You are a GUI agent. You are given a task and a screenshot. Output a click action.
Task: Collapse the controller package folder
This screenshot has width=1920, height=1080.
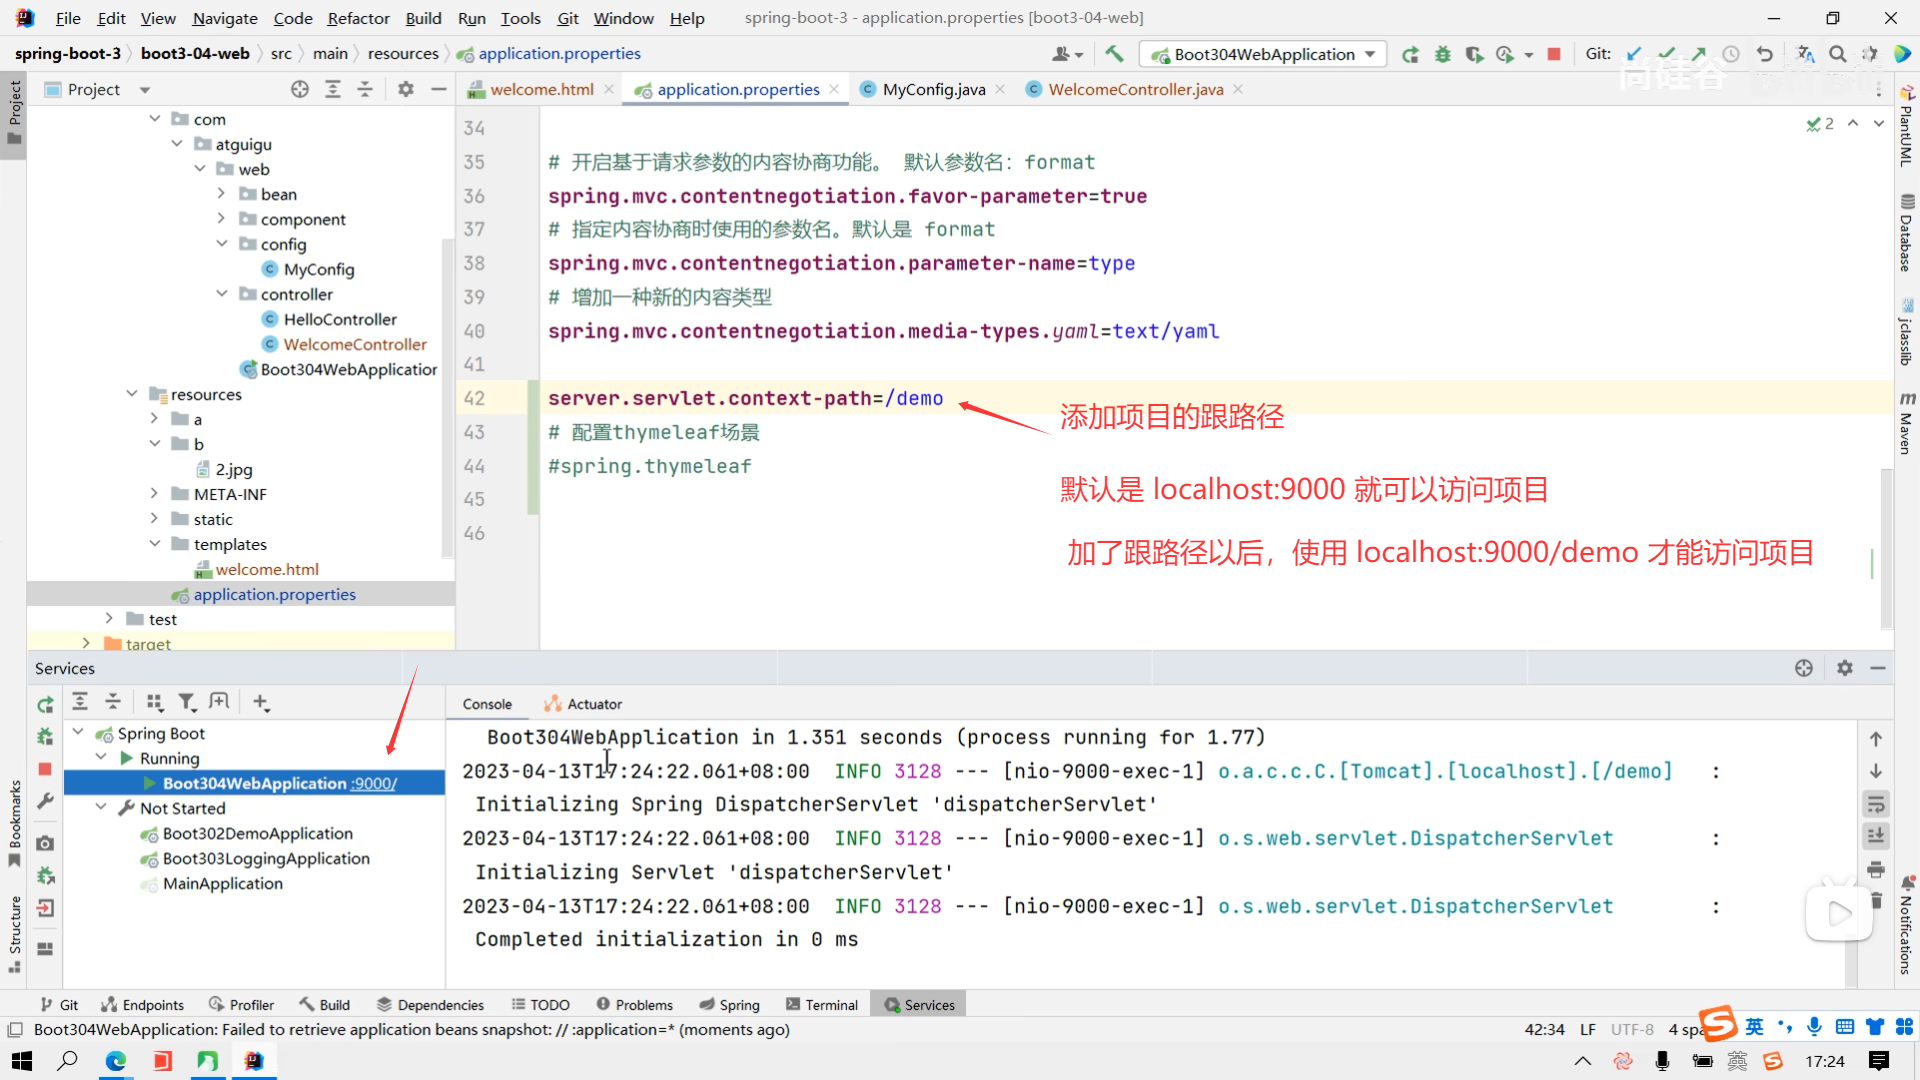pos(222,294)
